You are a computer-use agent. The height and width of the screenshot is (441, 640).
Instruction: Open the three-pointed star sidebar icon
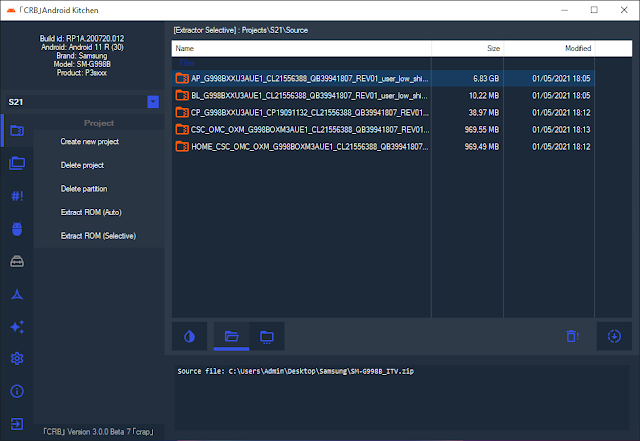tap(17, 294)
